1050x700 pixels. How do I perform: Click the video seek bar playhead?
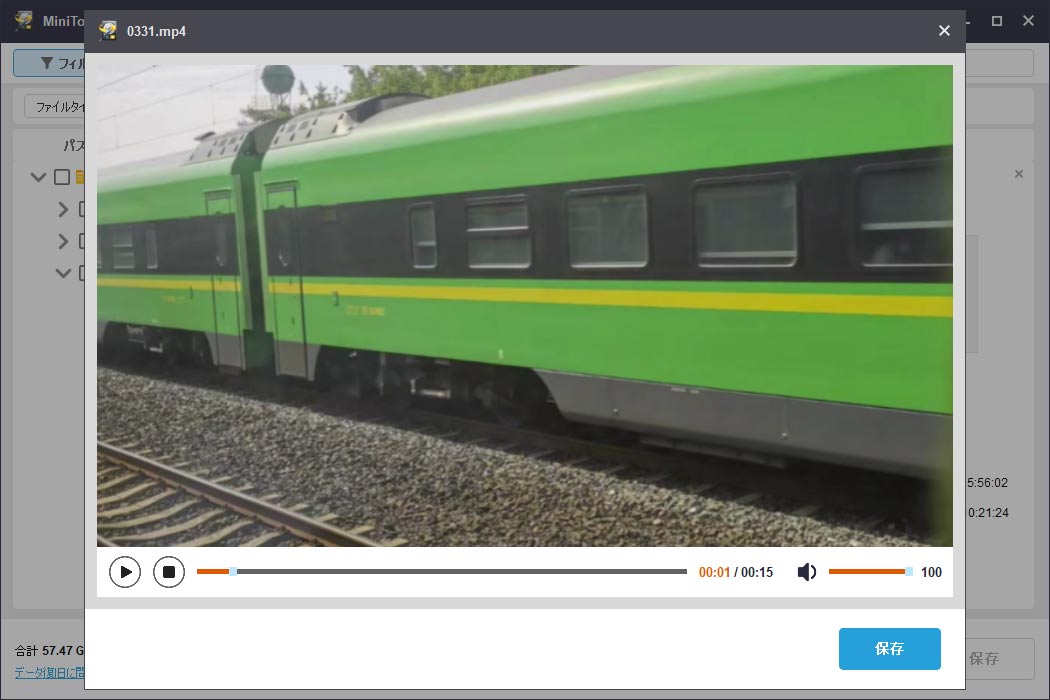click(x=233, y=571)
